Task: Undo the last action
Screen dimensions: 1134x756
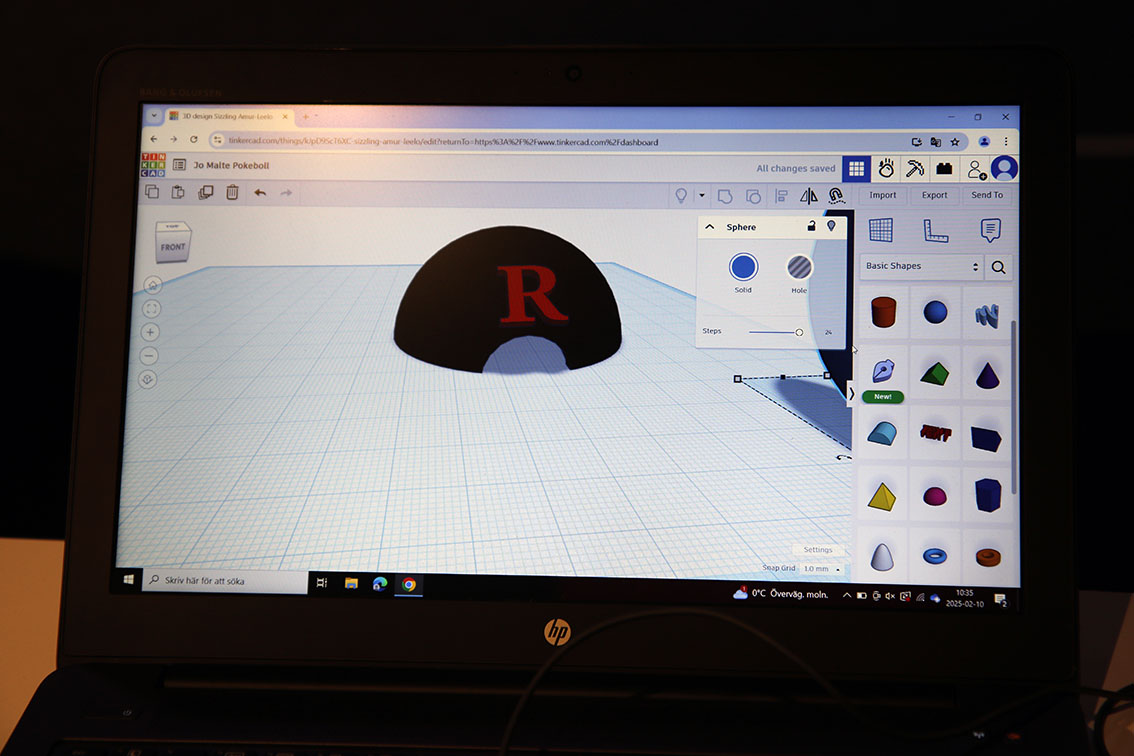Action: (x=260, y=192)
